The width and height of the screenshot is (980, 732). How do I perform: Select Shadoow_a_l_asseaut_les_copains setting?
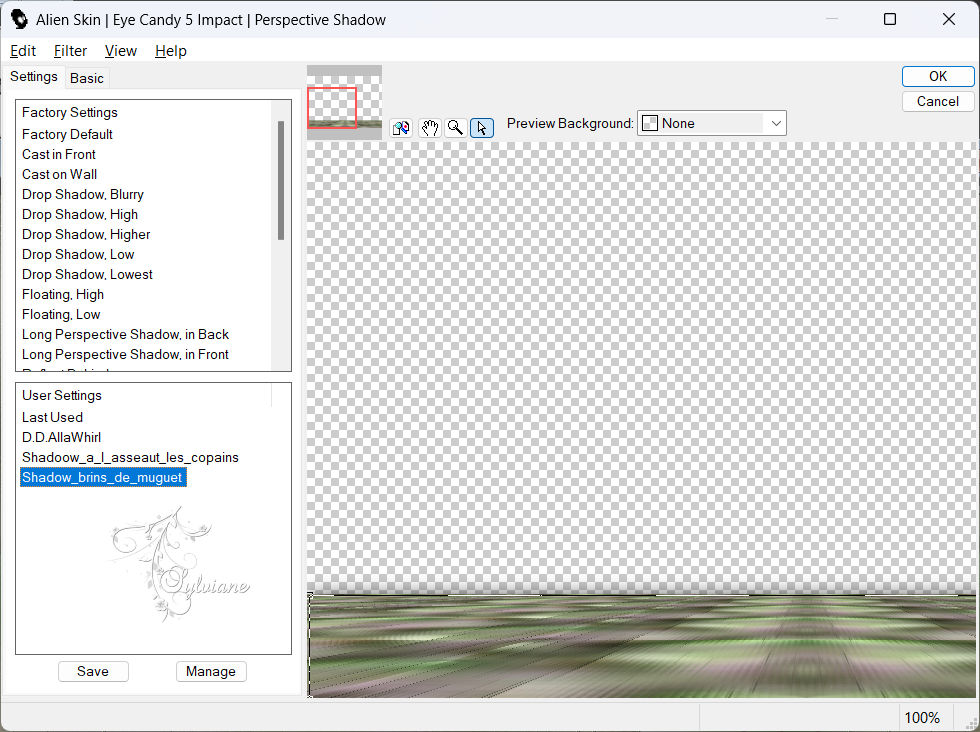coord(130,458)
